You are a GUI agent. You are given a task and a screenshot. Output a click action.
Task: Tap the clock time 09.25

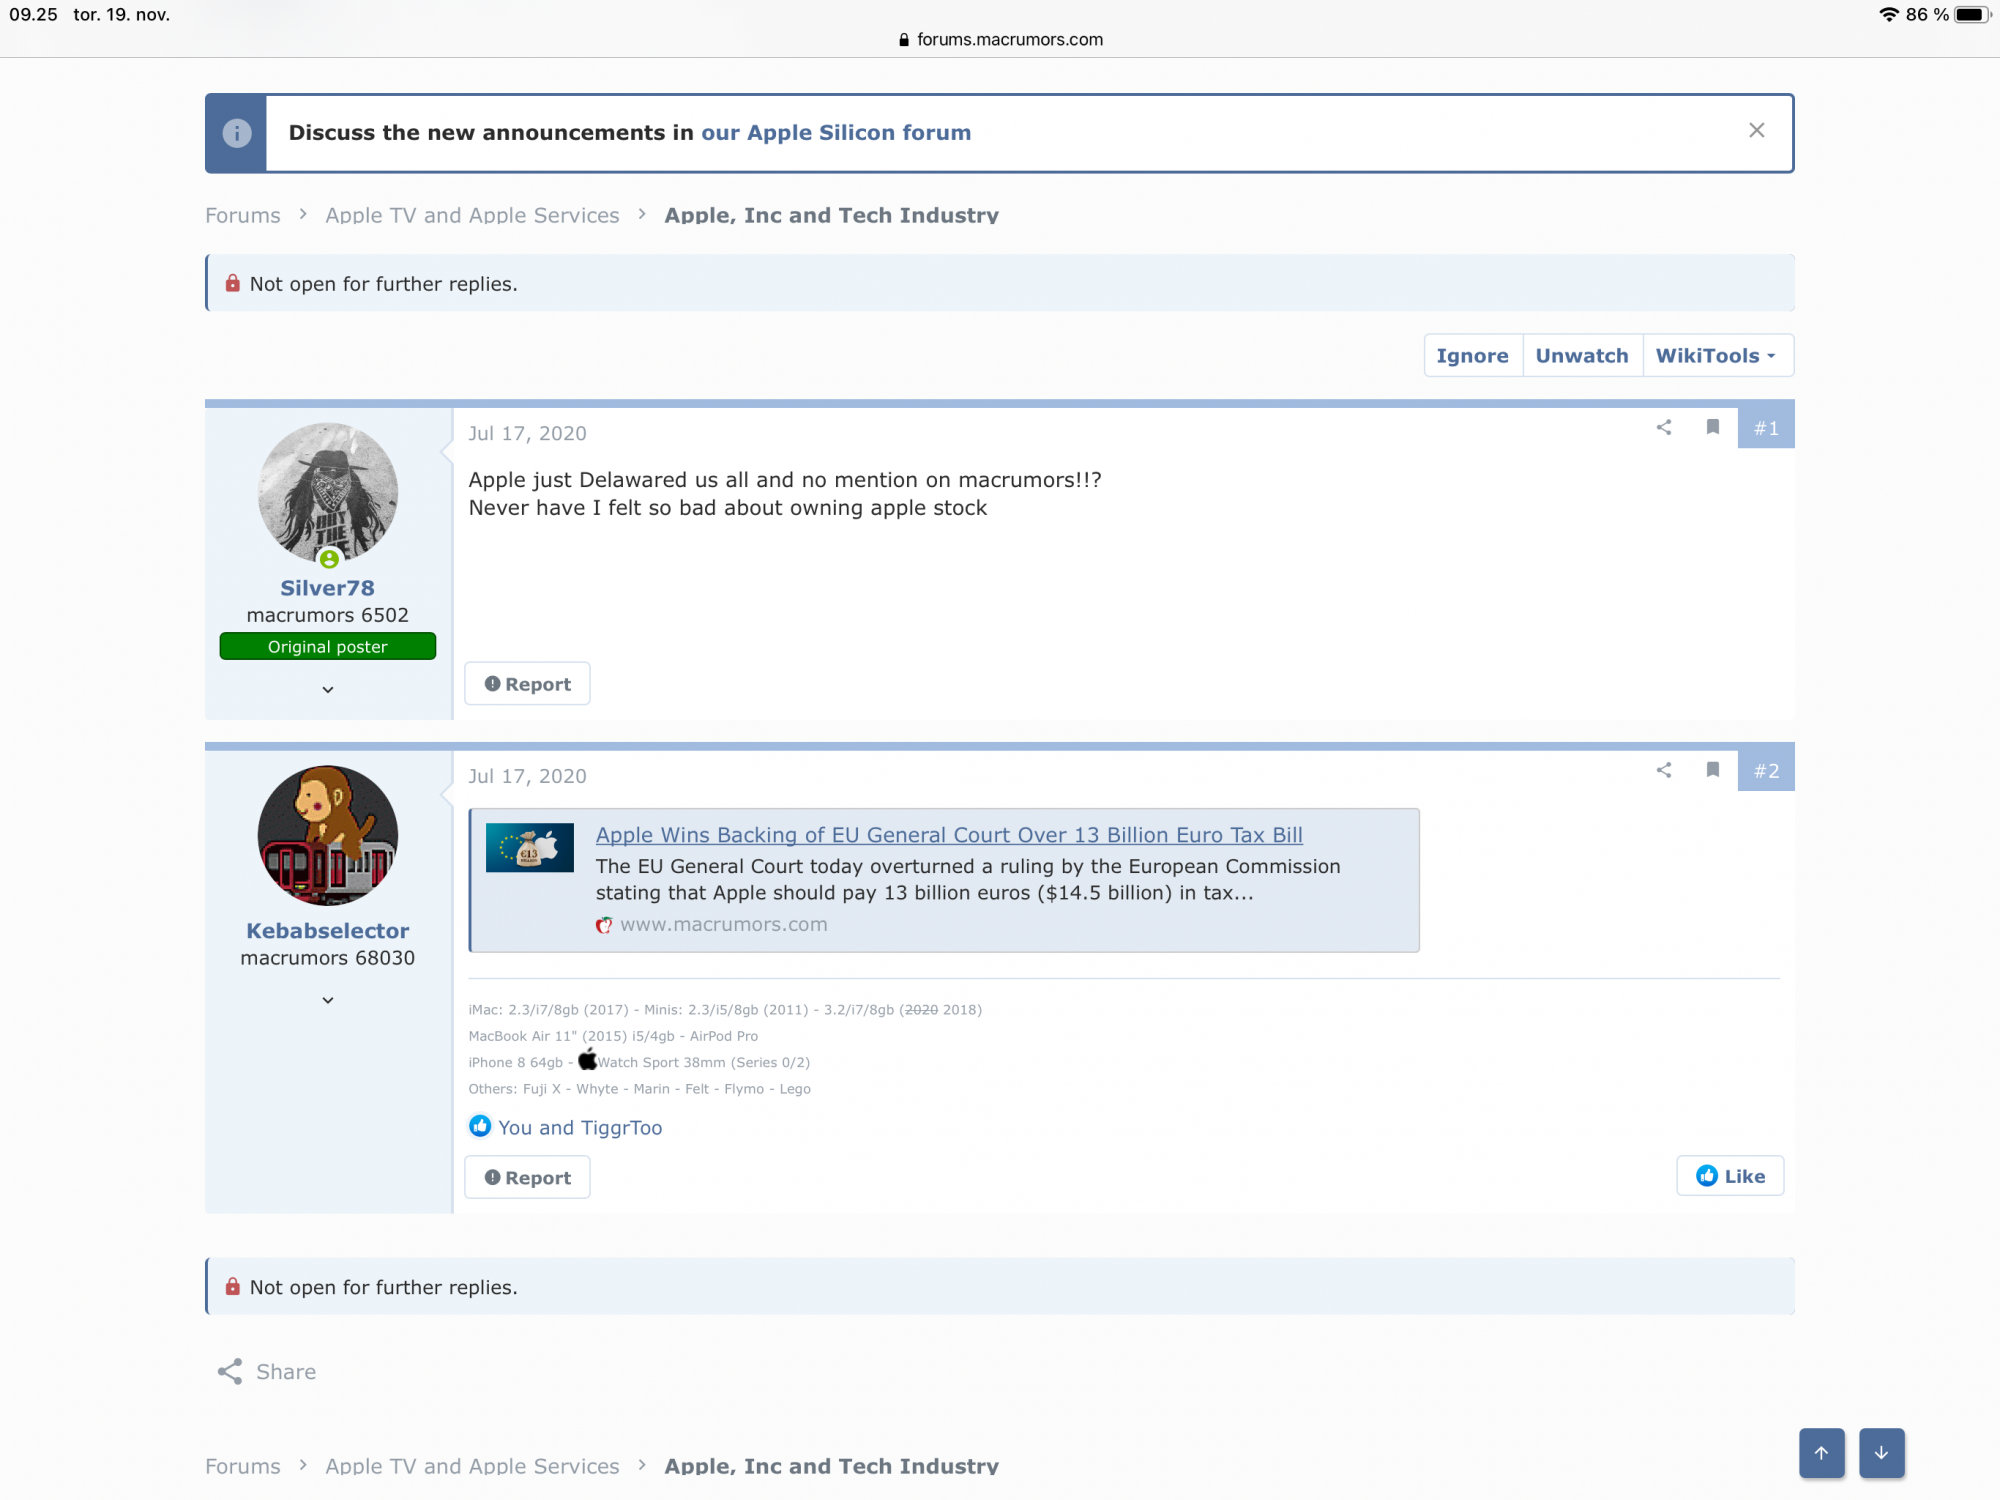pos(34,15)
